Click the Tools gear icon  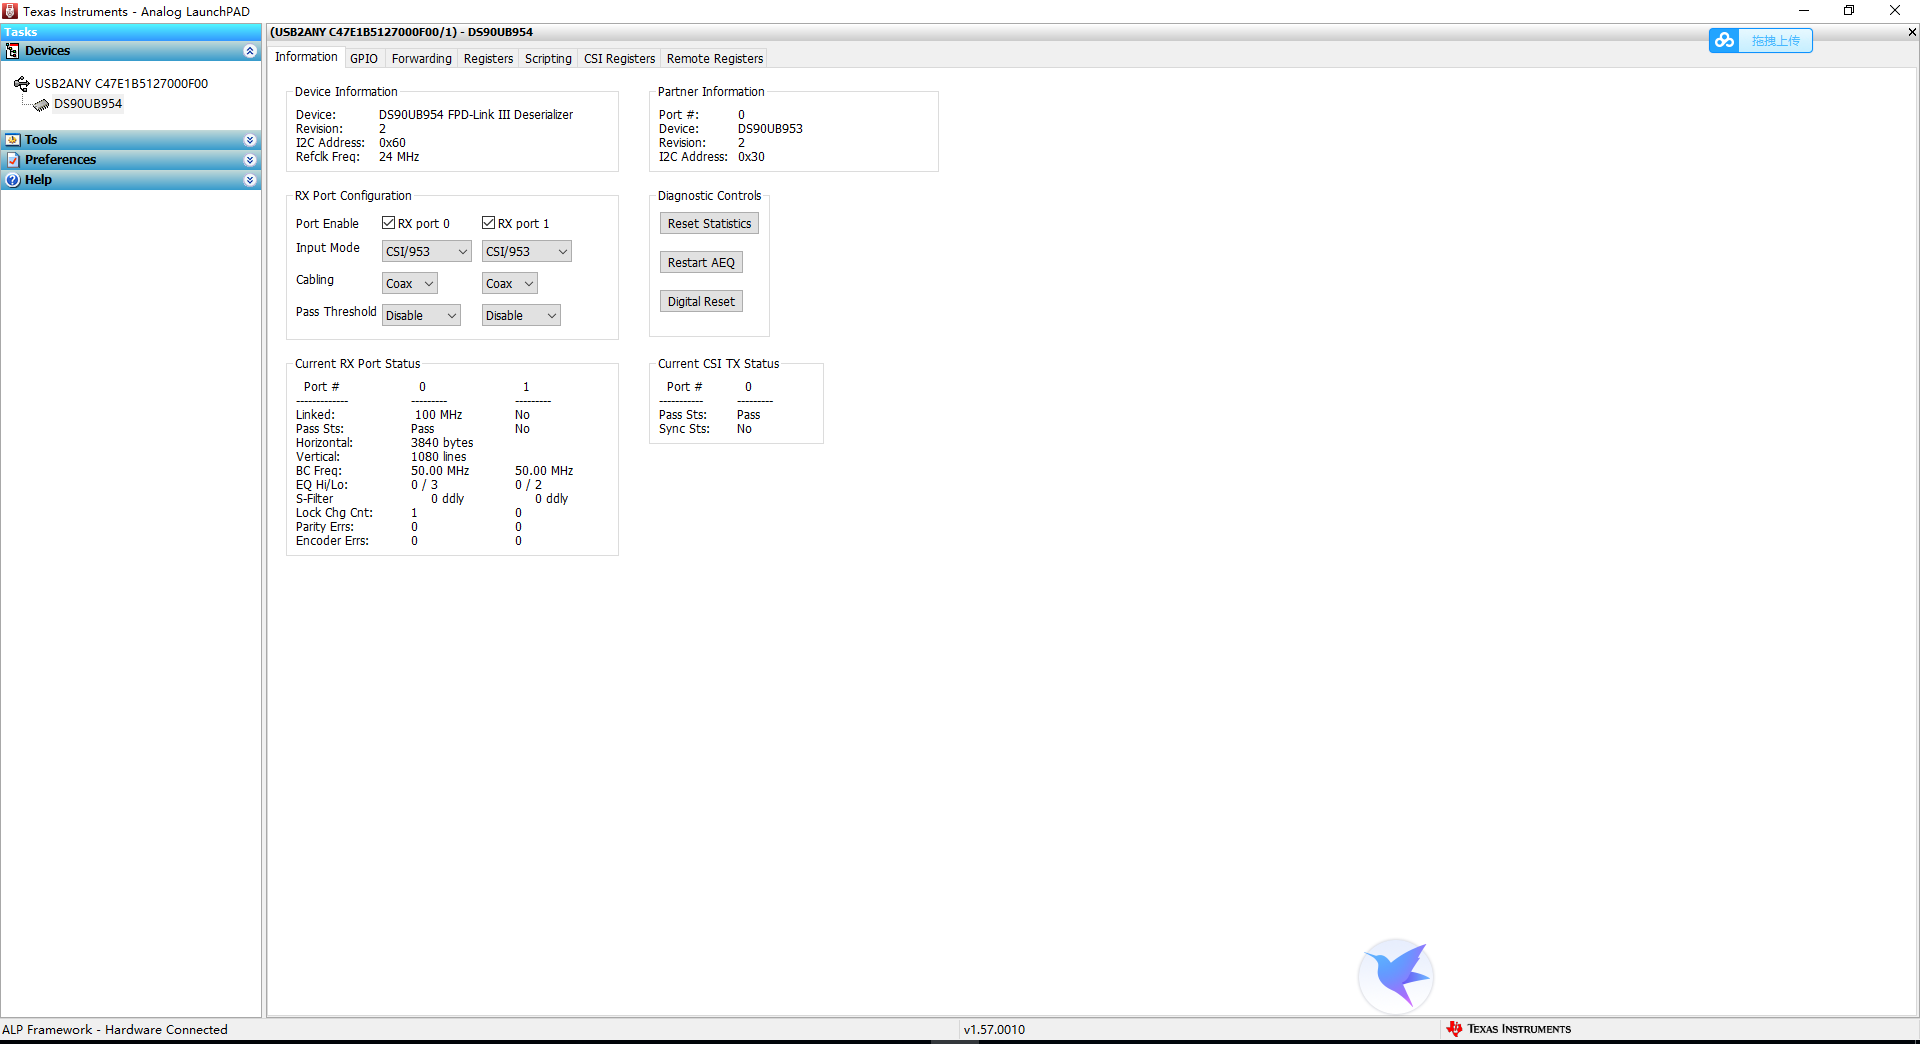(14, 139)
